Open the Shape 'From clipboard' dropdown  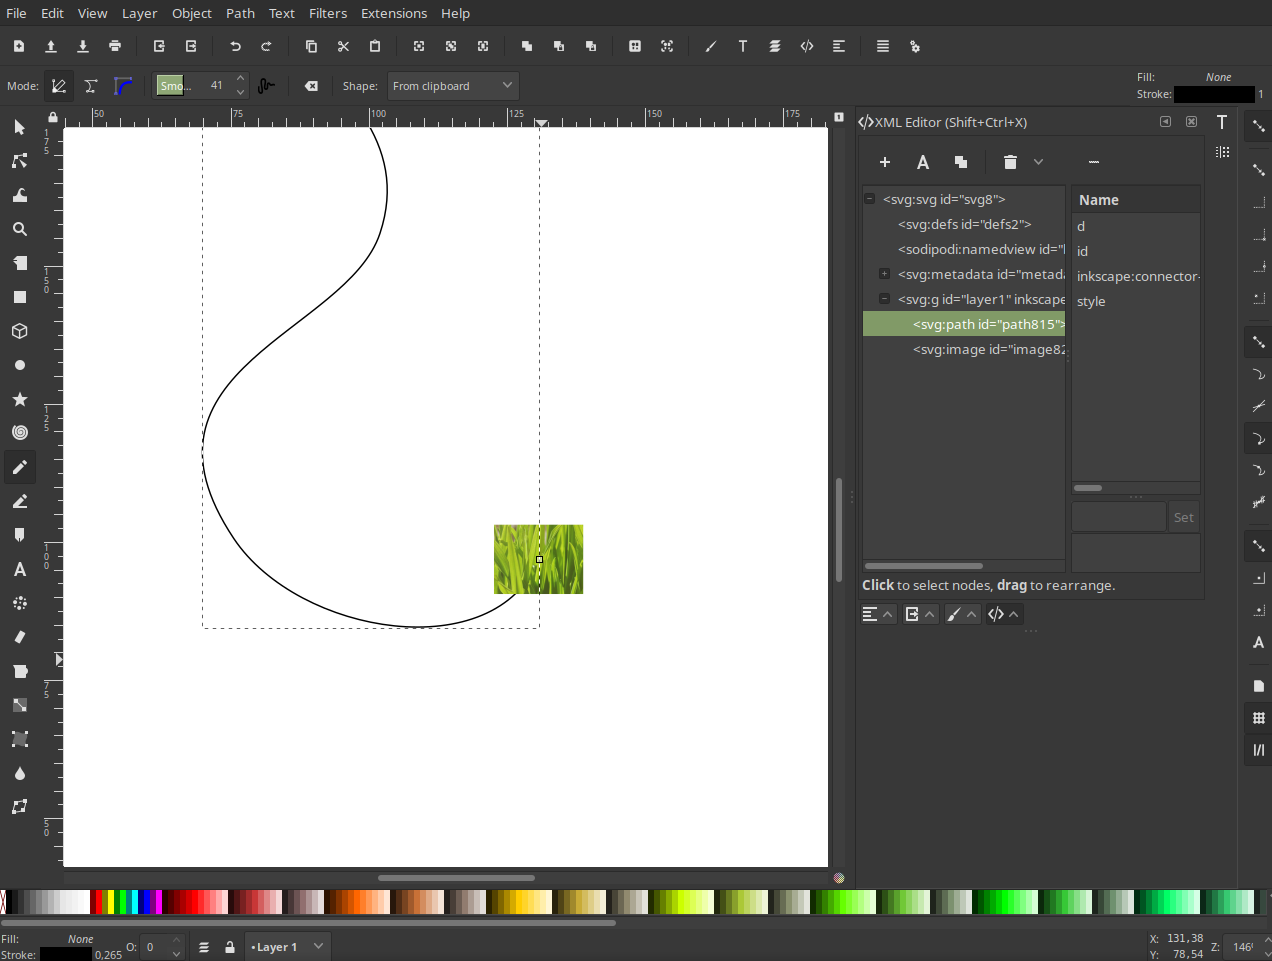(452, 86)
